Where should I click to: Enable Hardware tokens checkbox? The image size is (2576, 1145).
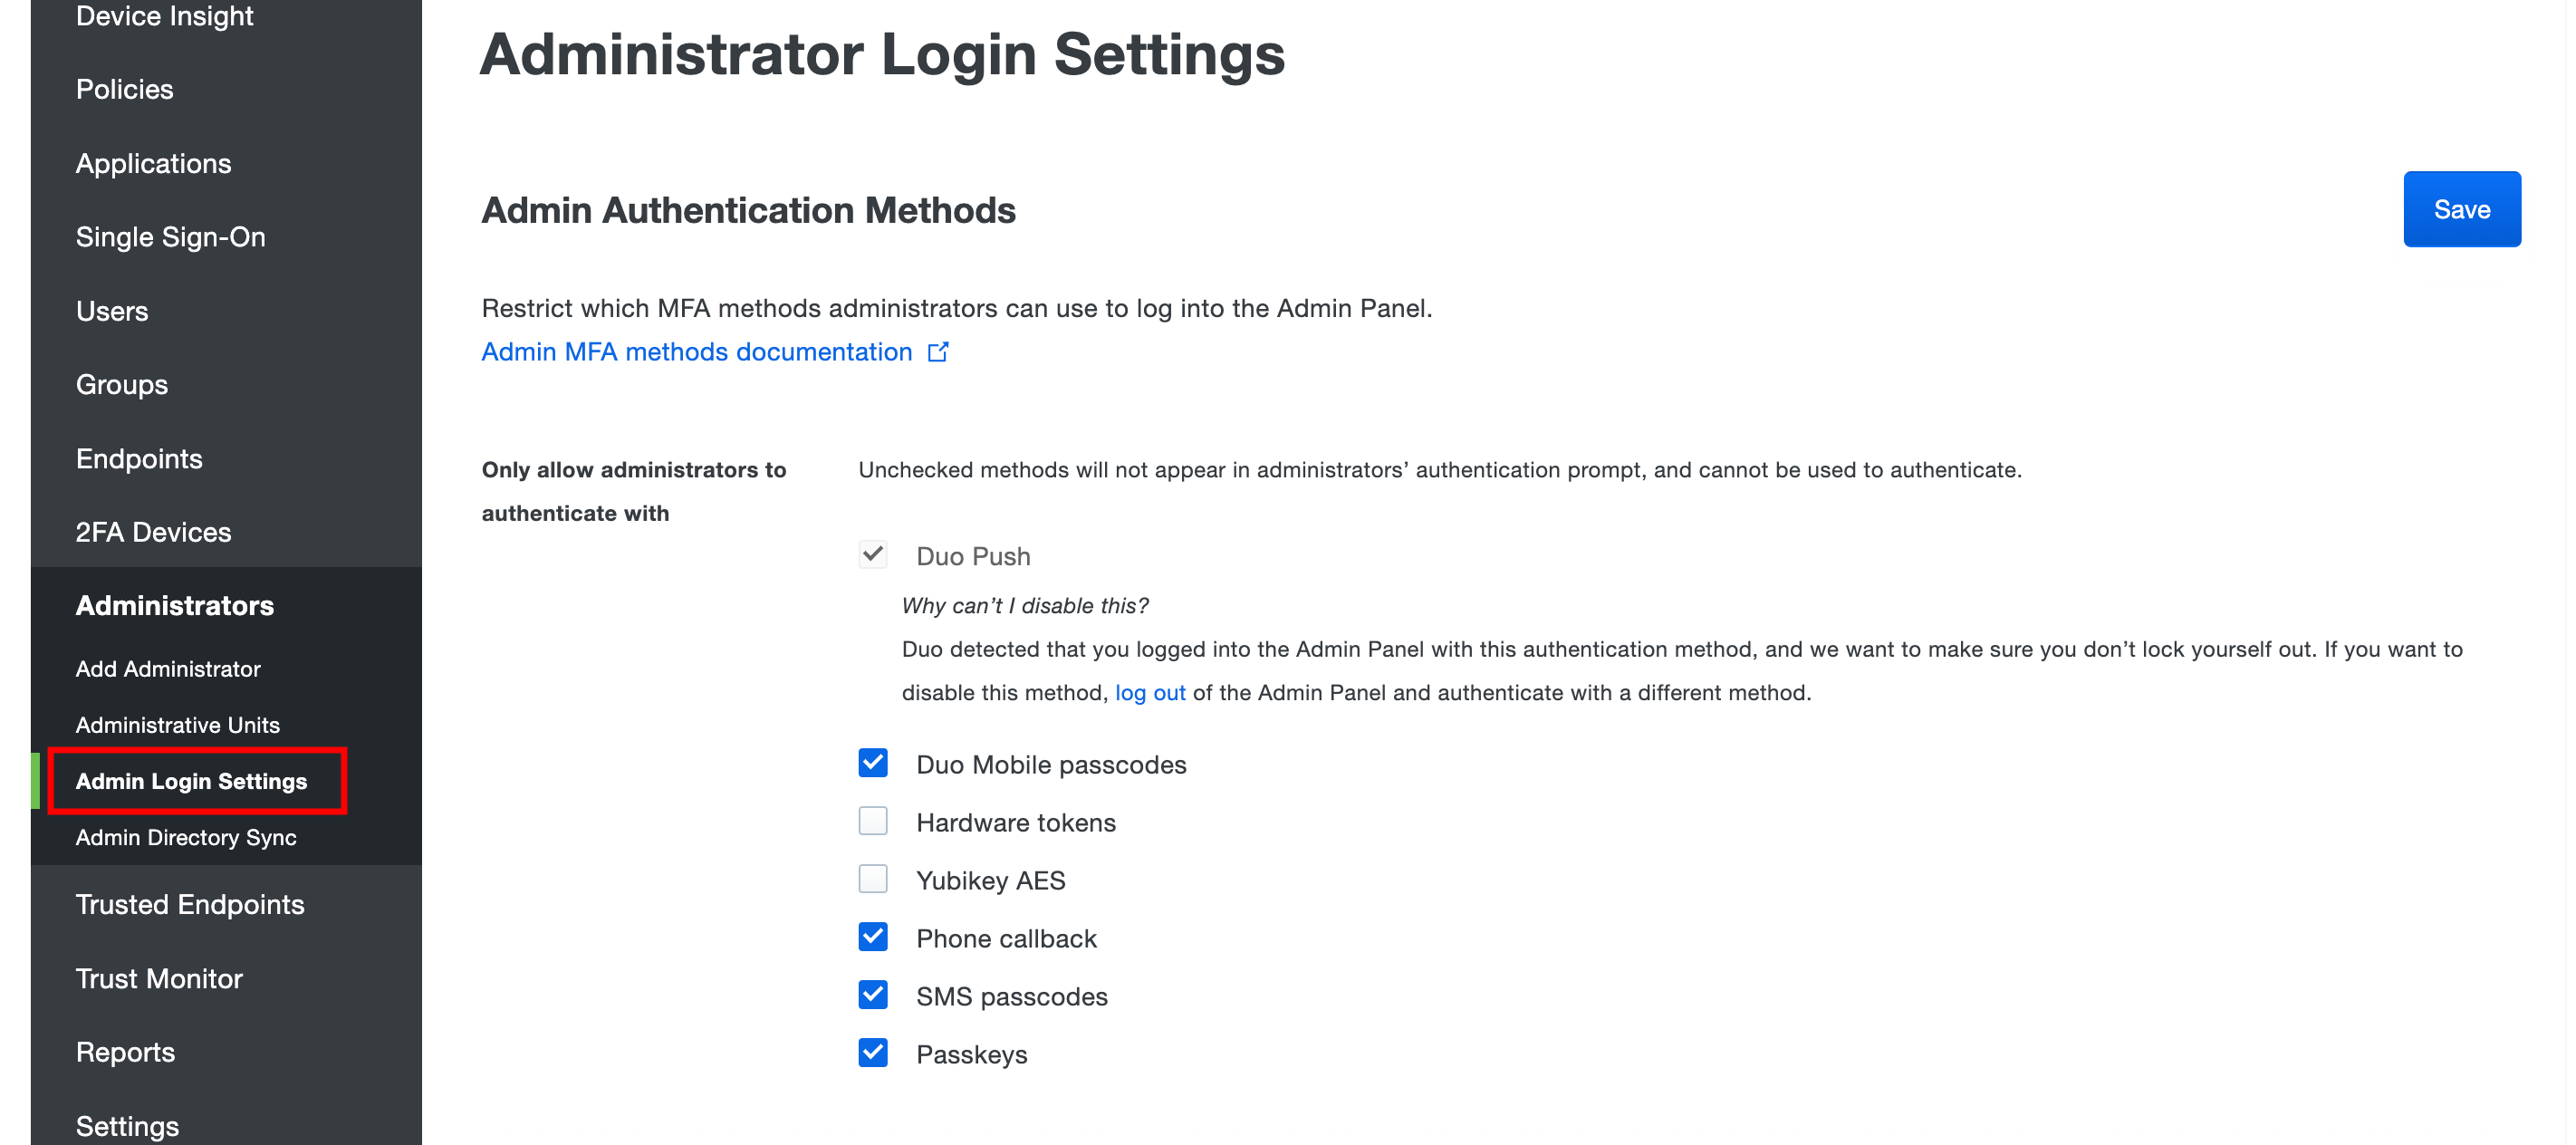click(x=873, y=821)
